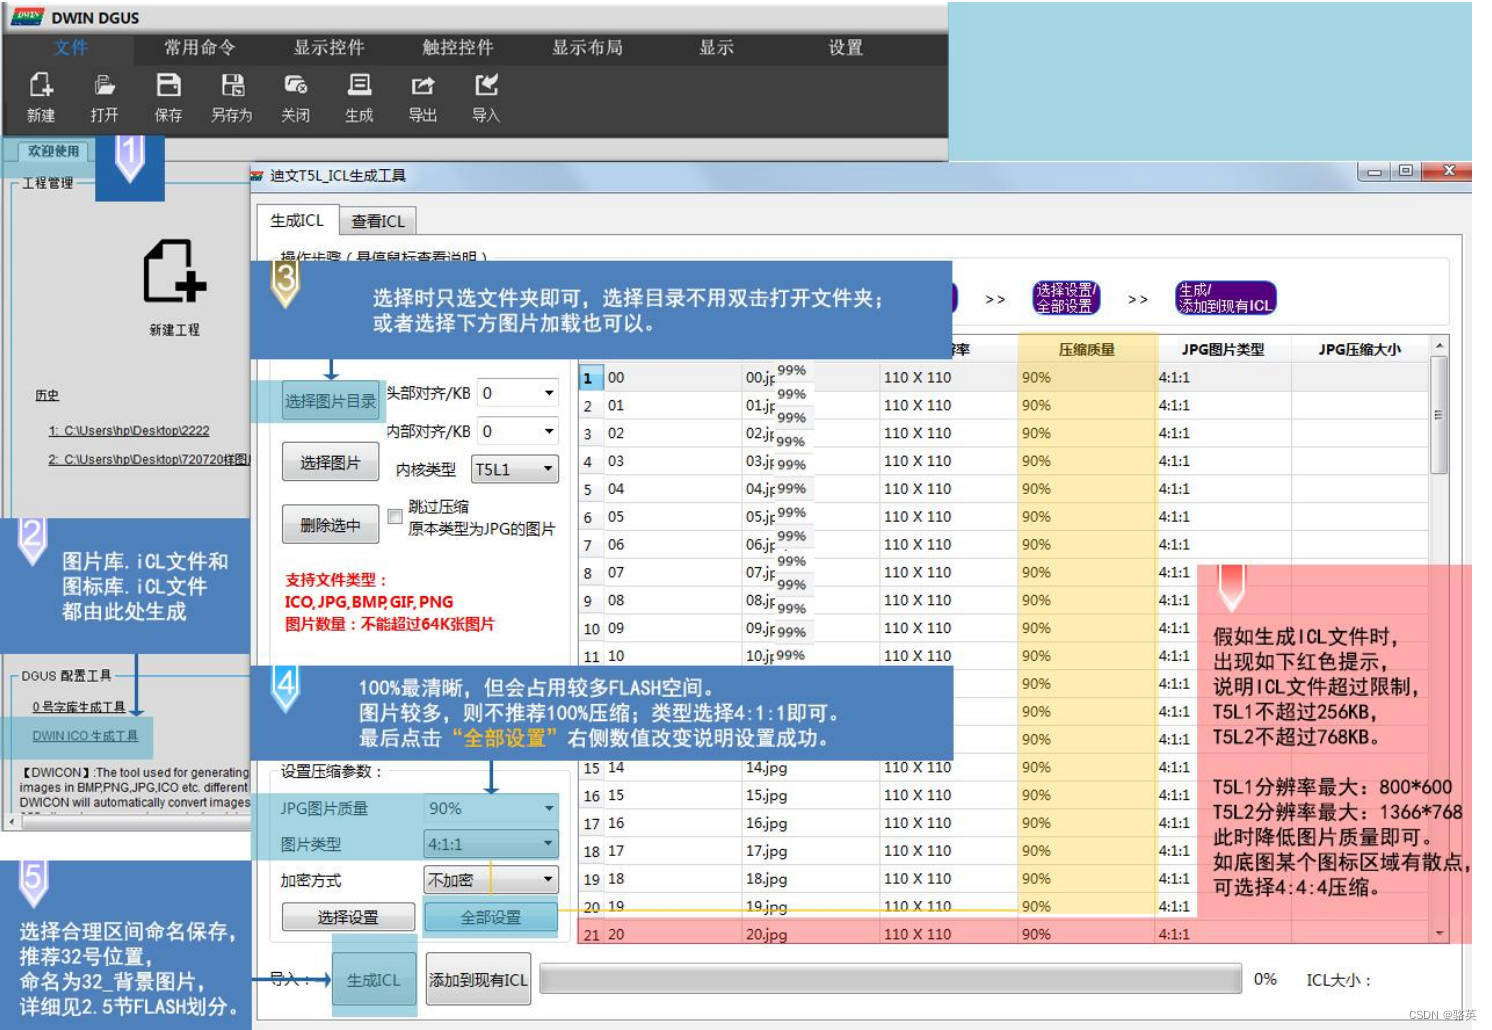The image size is (1492, 1030).
Task: Switch to the 查看ICL tab
Action: (x=378, y=221)
